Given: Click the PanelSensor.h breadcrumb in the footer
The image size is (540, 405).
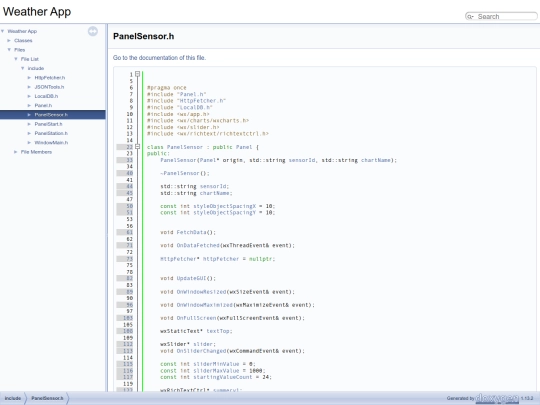Looking at the screenshot, I should coord(47,398).
